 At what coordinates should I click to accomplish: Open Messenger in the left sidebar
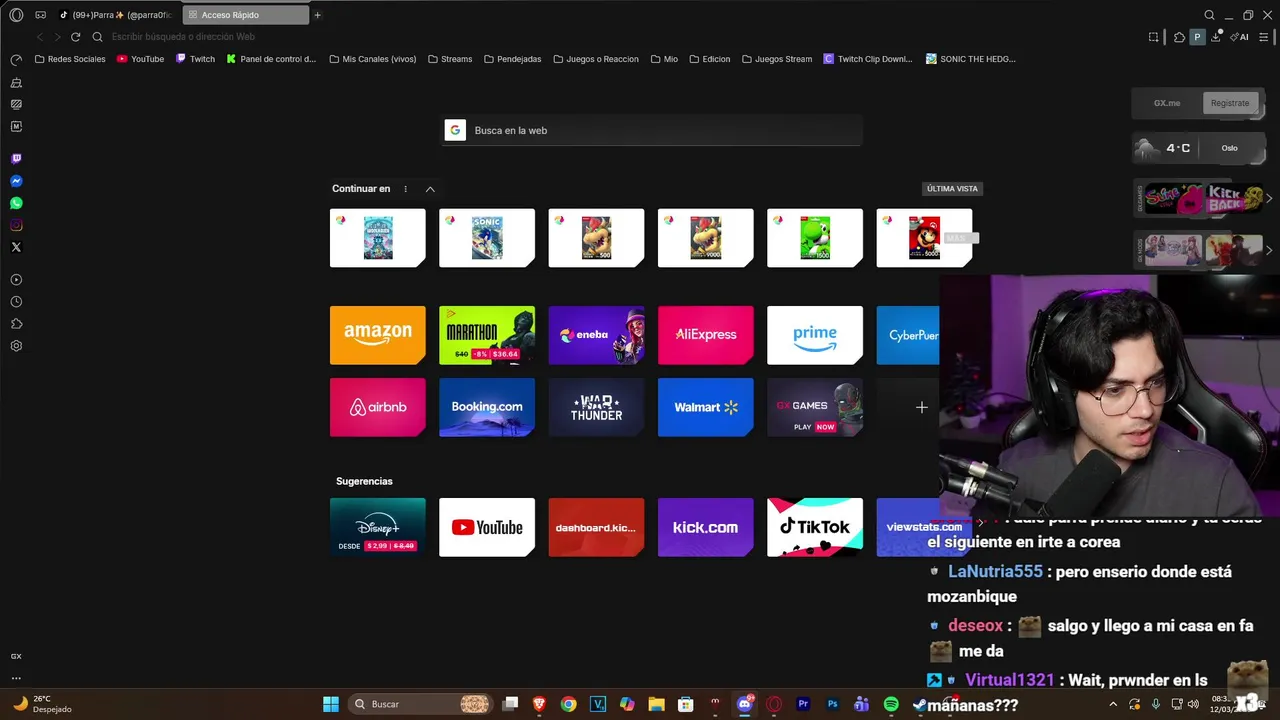click(x=16, y=181)
